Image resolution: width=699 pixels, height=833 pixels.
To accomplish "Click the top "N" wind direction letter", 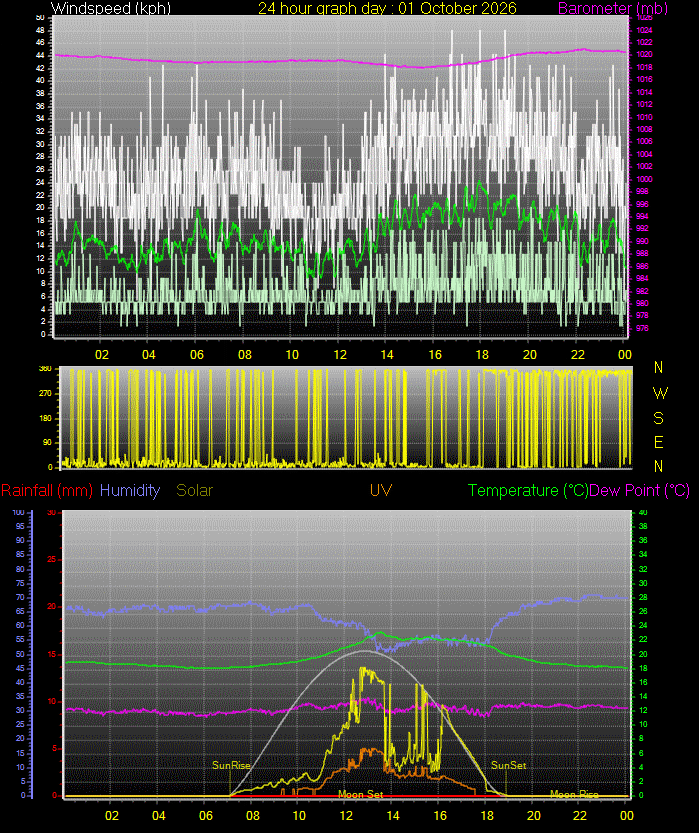I will point(659,367).
